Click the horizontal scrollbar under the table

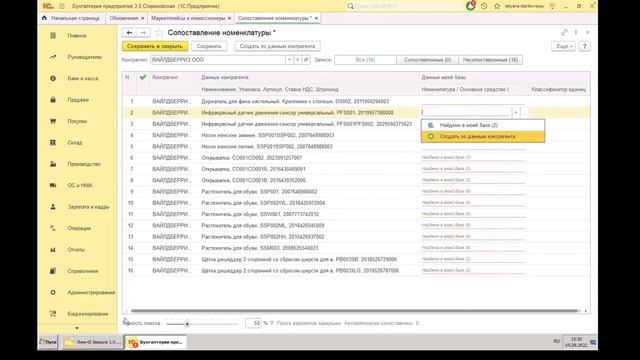coord(354,311)
